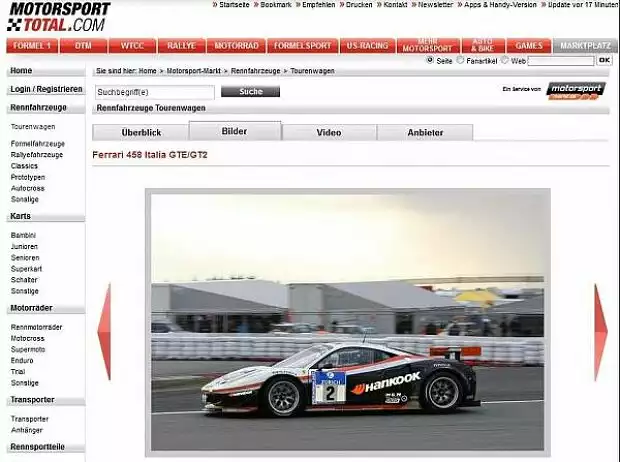Open Senioren in the sidebar
The height and width of the screenshot is (462, 620).
point(25,258)
